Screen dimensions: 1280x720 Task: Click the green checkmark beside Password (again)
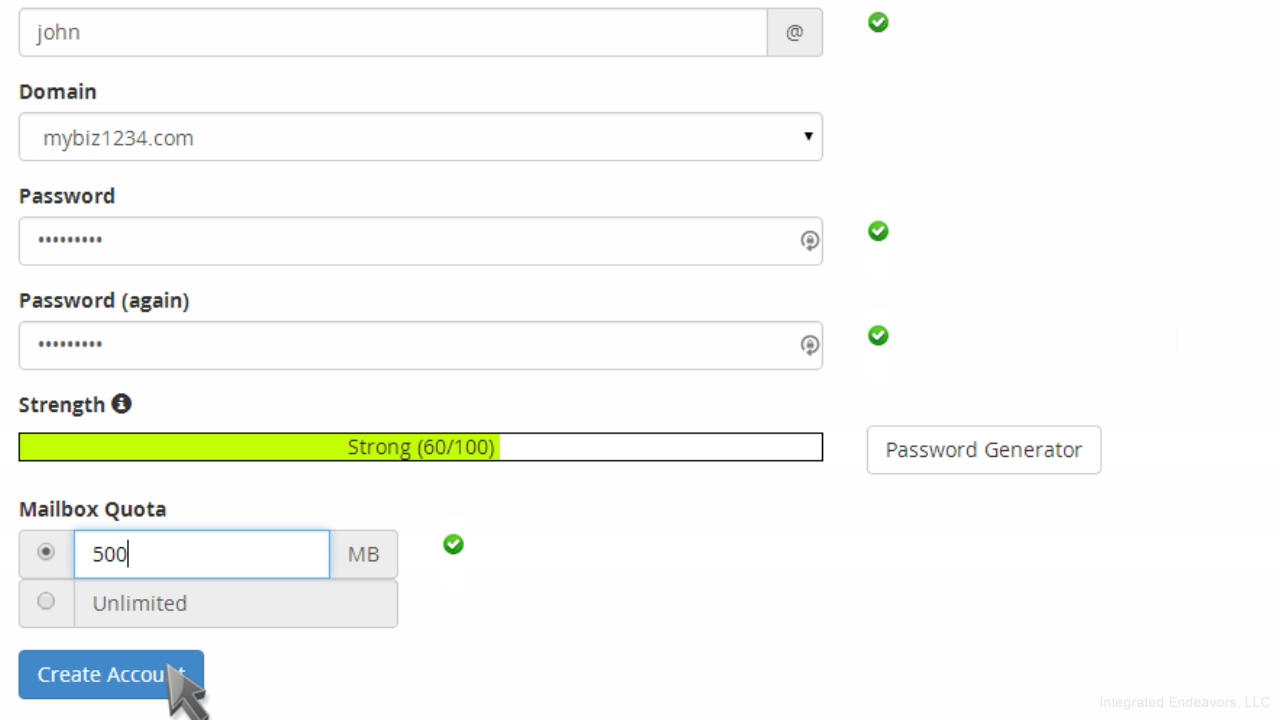(878, 335)
